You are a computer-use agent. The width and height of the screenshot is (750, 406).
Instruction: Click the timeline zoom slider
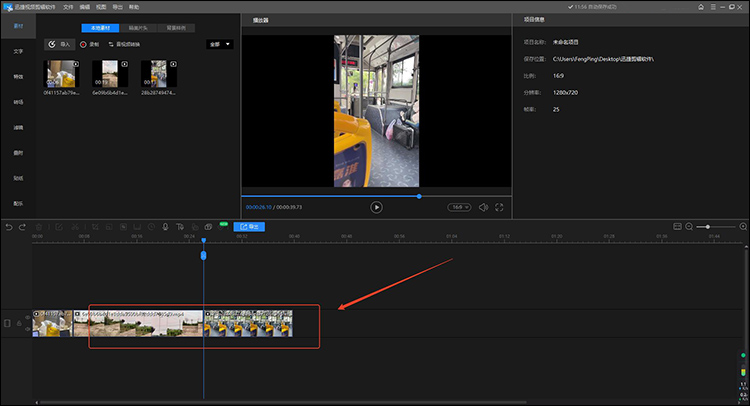[716, 227]
